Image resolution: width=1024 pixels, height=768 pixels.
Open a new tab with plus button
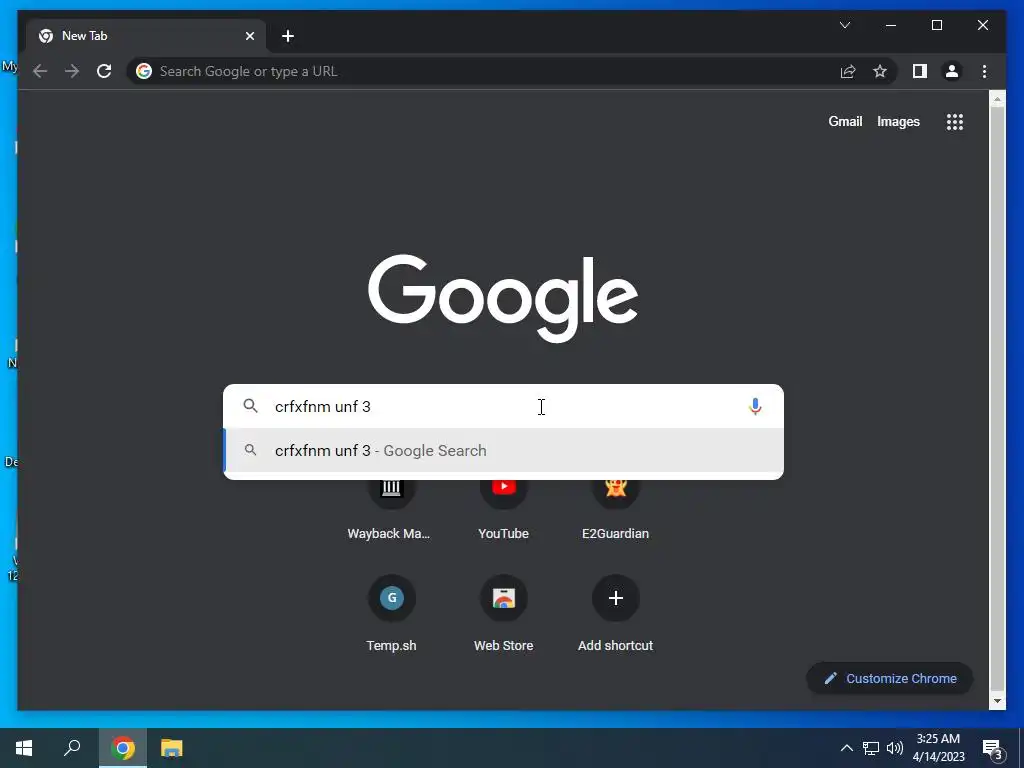click(x=287, y=36)
